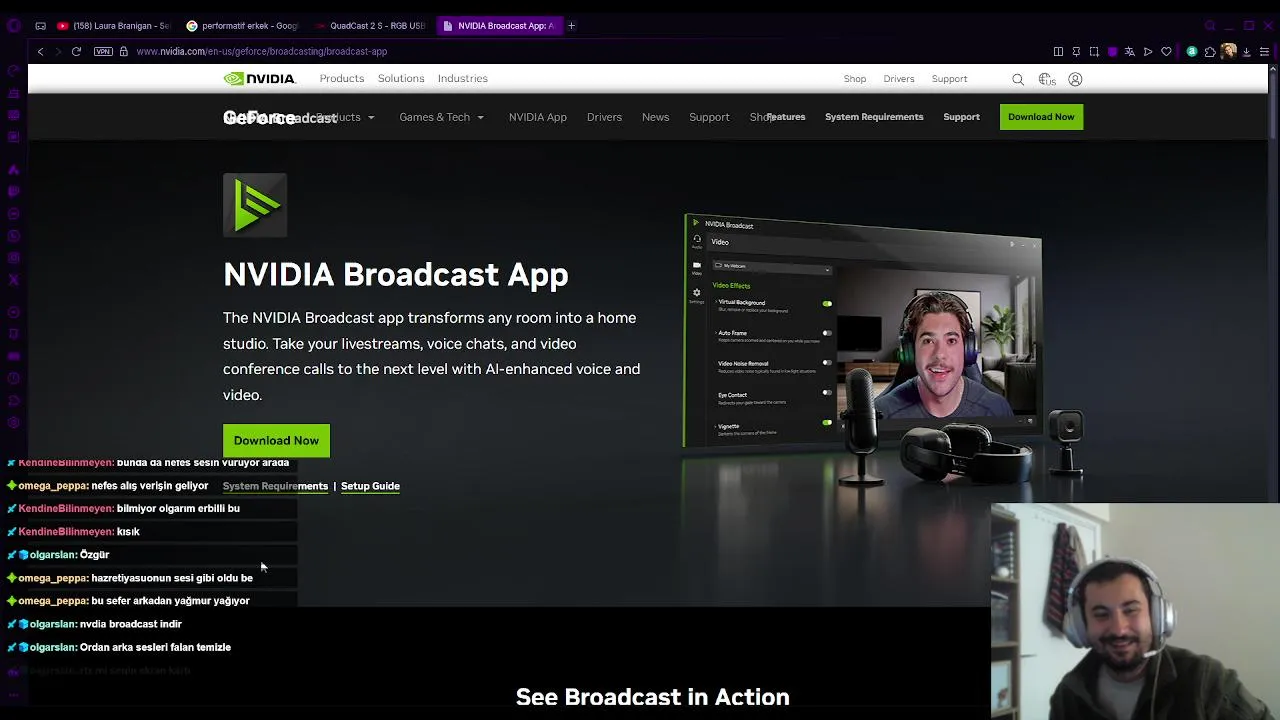Click Download Now button below description
The height and width of the screenshot is (720, 1280).
click(x=276, y=440)
